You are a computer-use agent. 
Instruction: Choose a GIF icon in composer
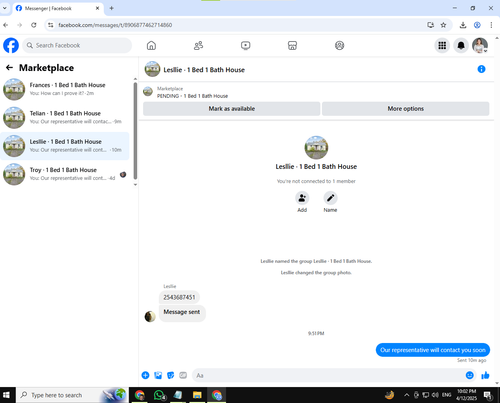point(183,375)
